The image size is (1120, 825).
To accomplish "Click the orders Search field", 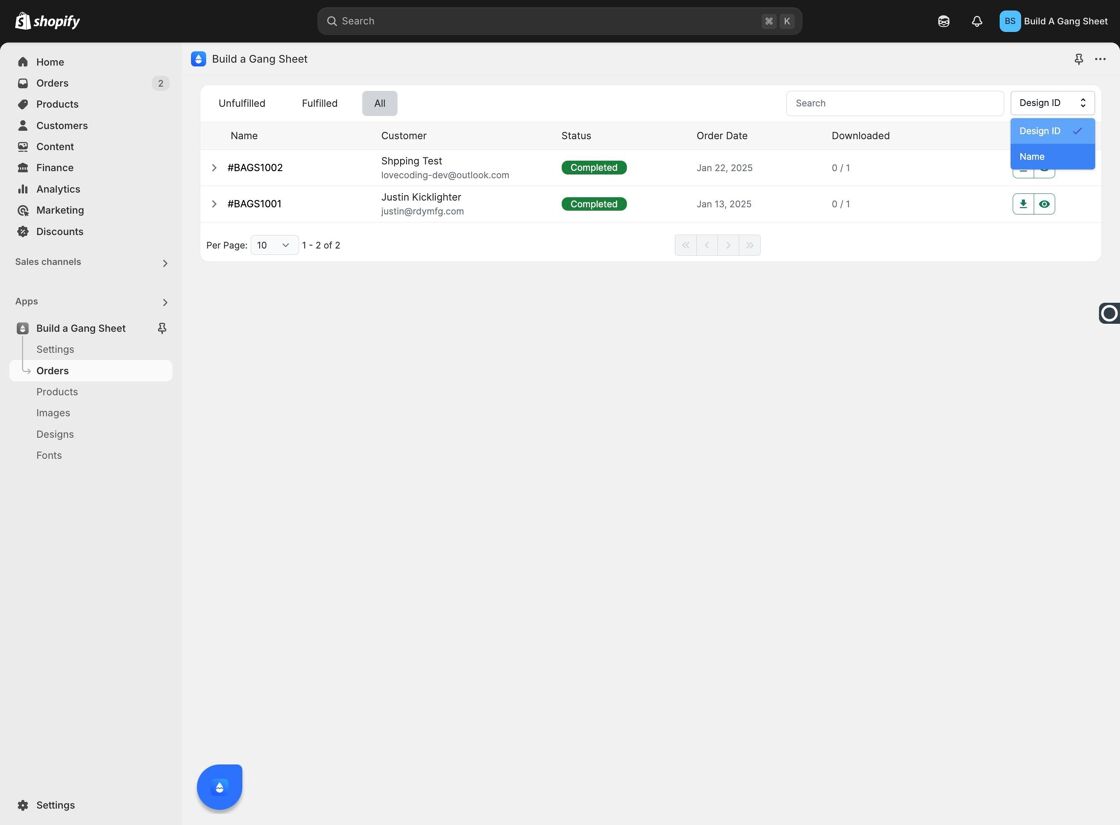I will (x=894, y=103).
